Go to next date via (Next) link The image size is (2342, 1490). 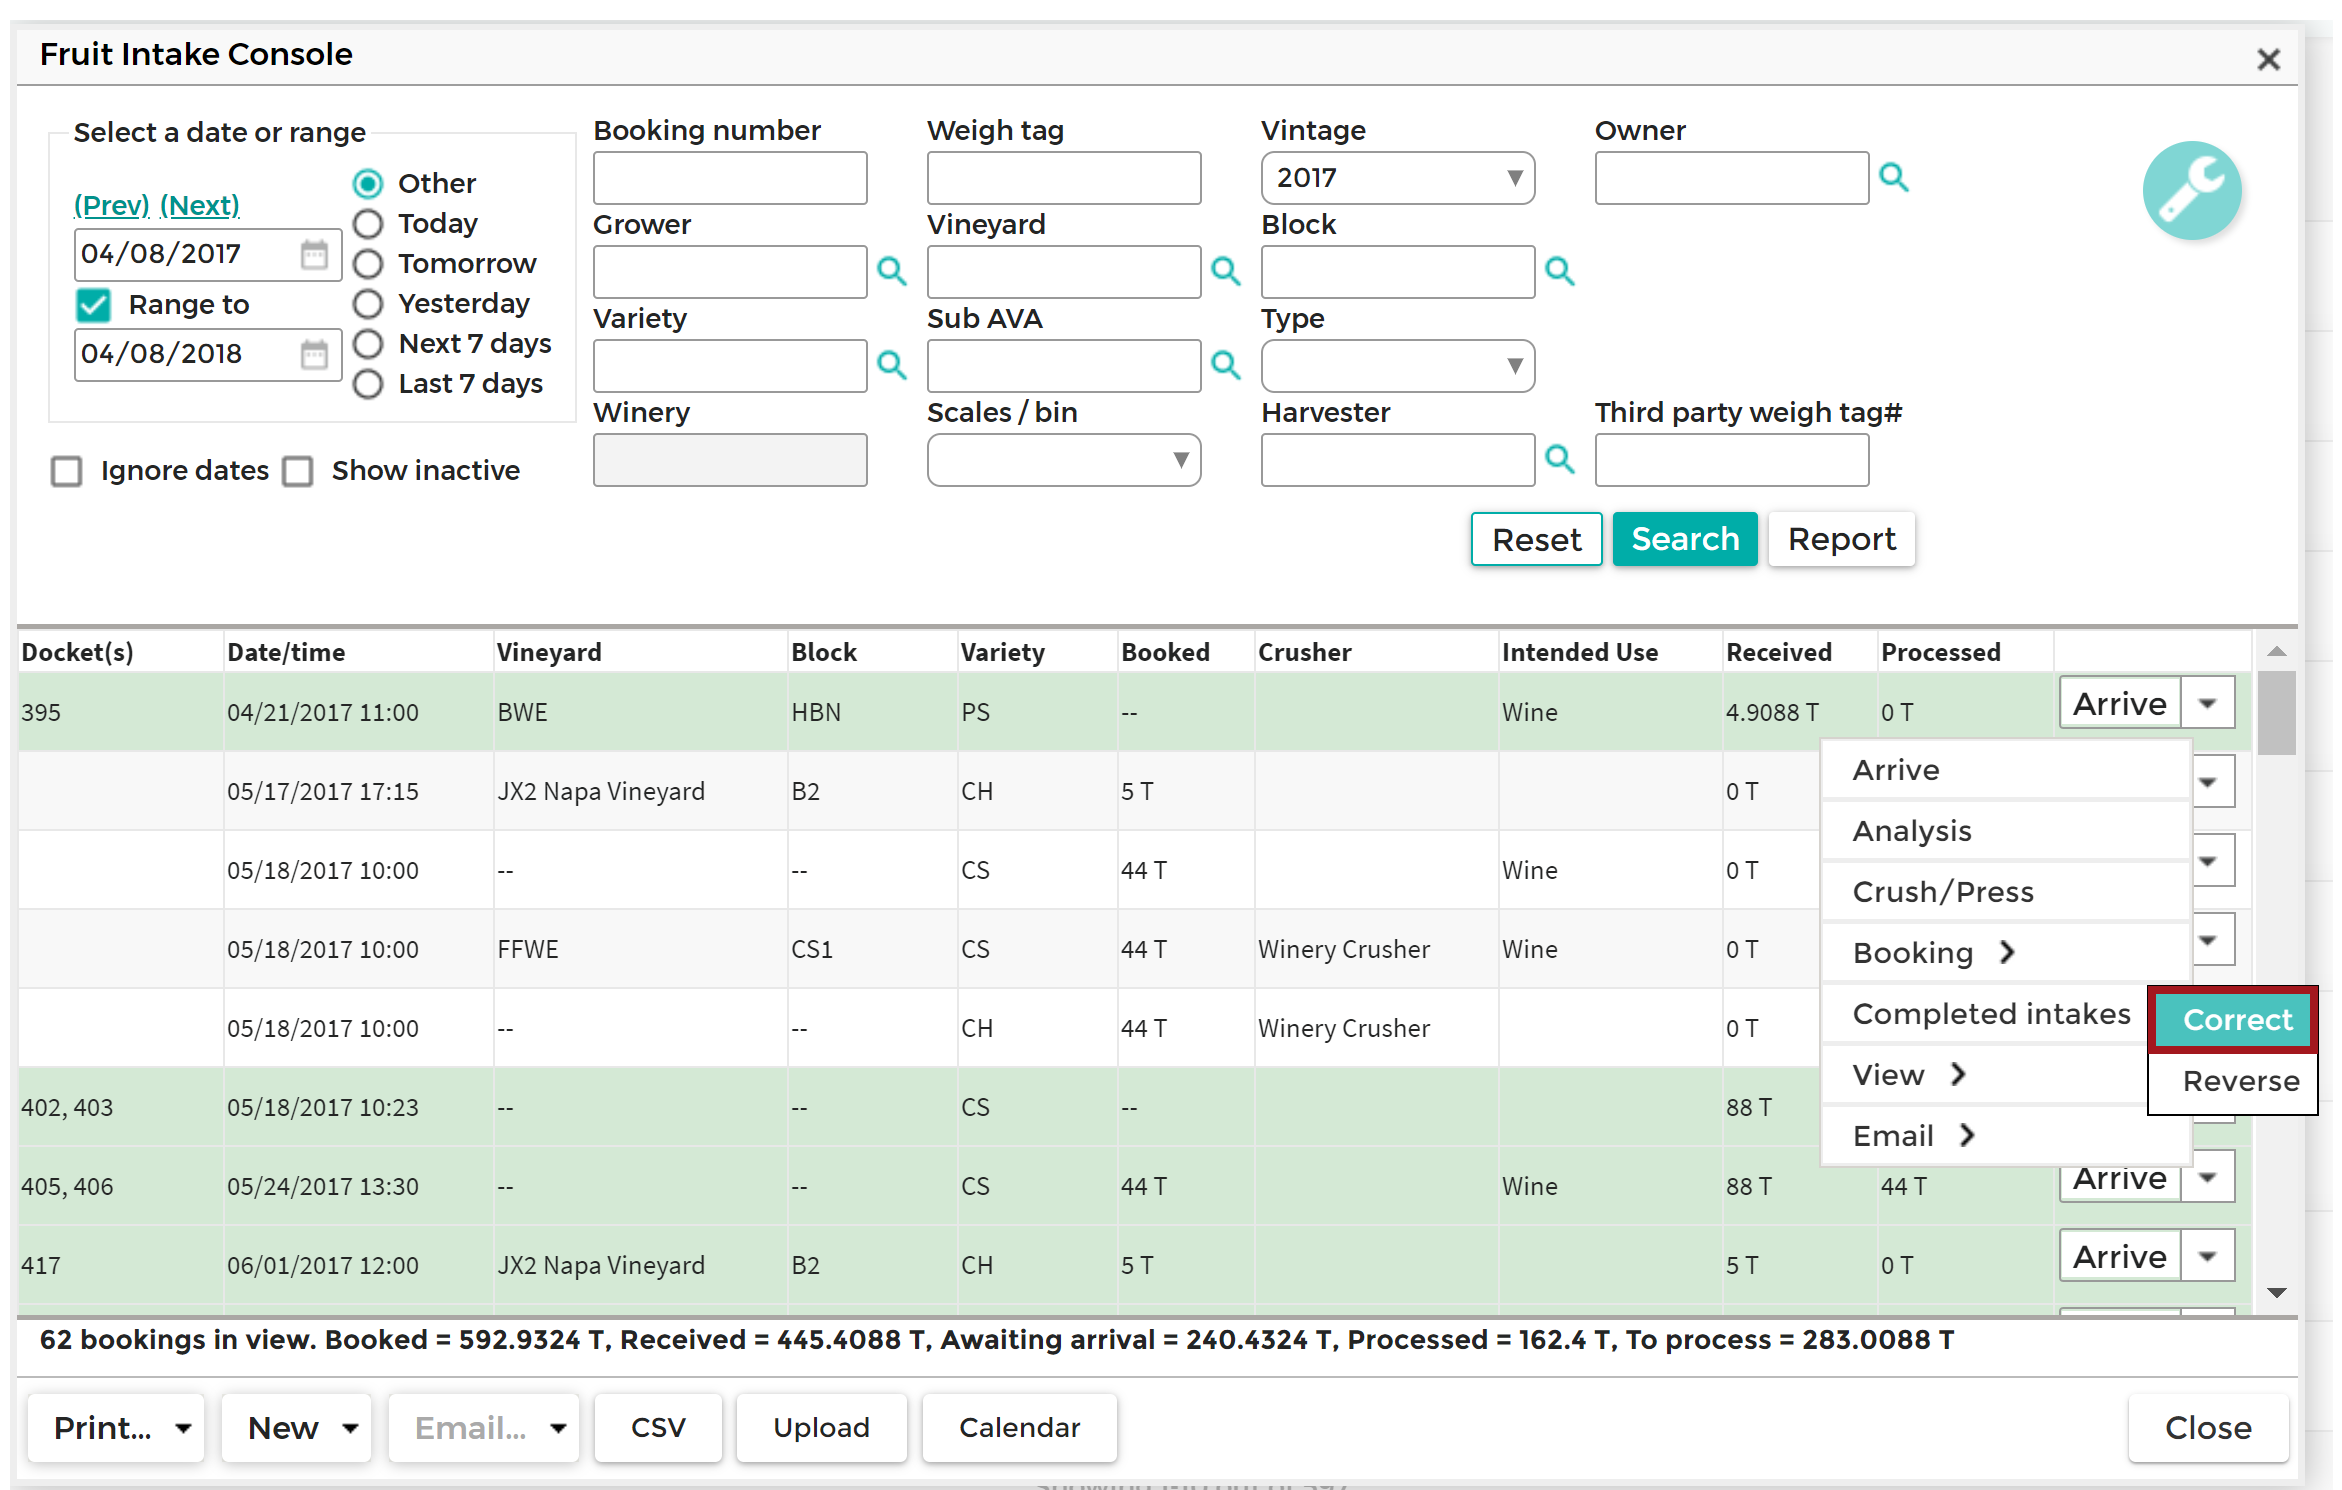(200, 205)
